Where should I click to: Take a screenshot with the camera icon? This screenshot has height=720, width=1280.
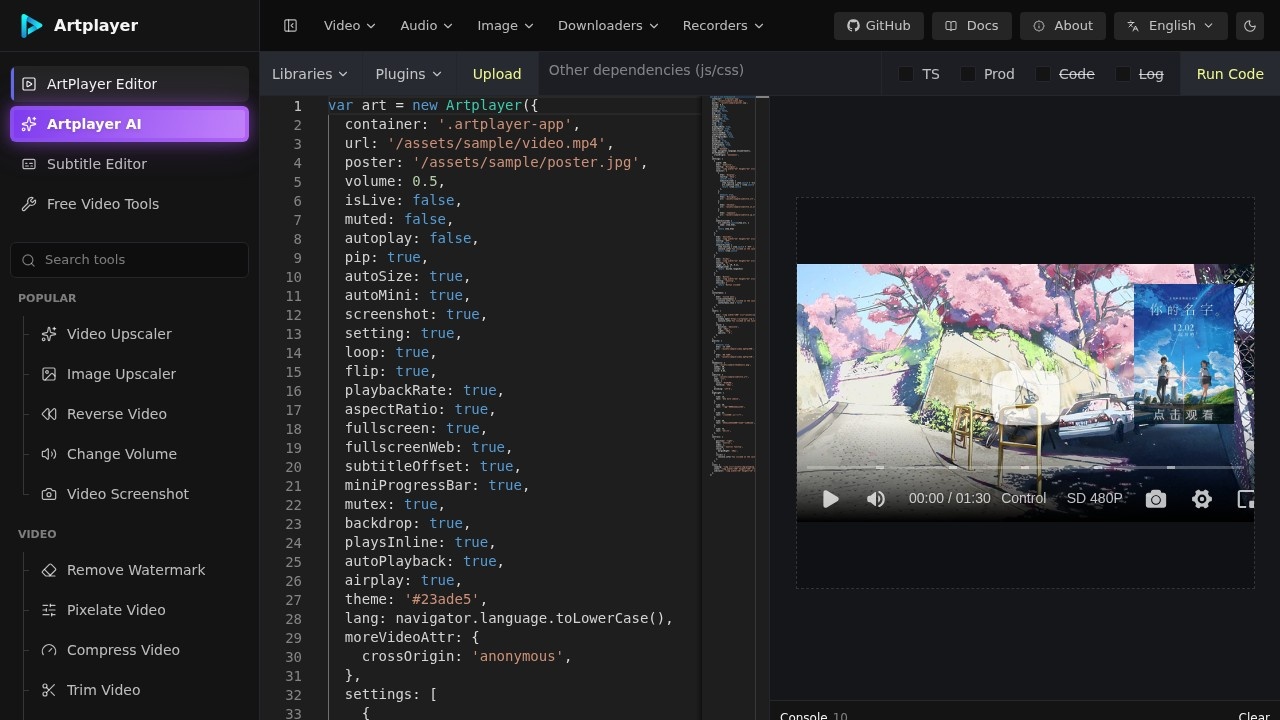click(1156, 499)
